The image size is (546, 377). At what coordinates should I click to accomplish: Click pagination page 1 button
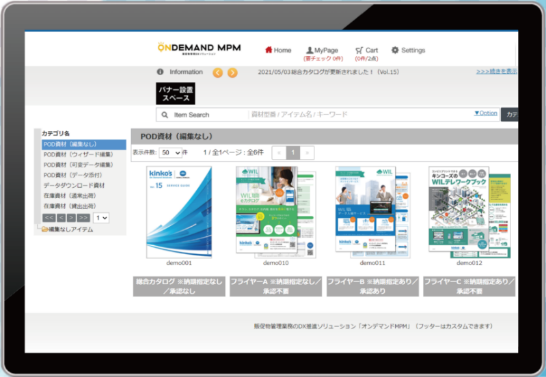[x=293, y=152]
